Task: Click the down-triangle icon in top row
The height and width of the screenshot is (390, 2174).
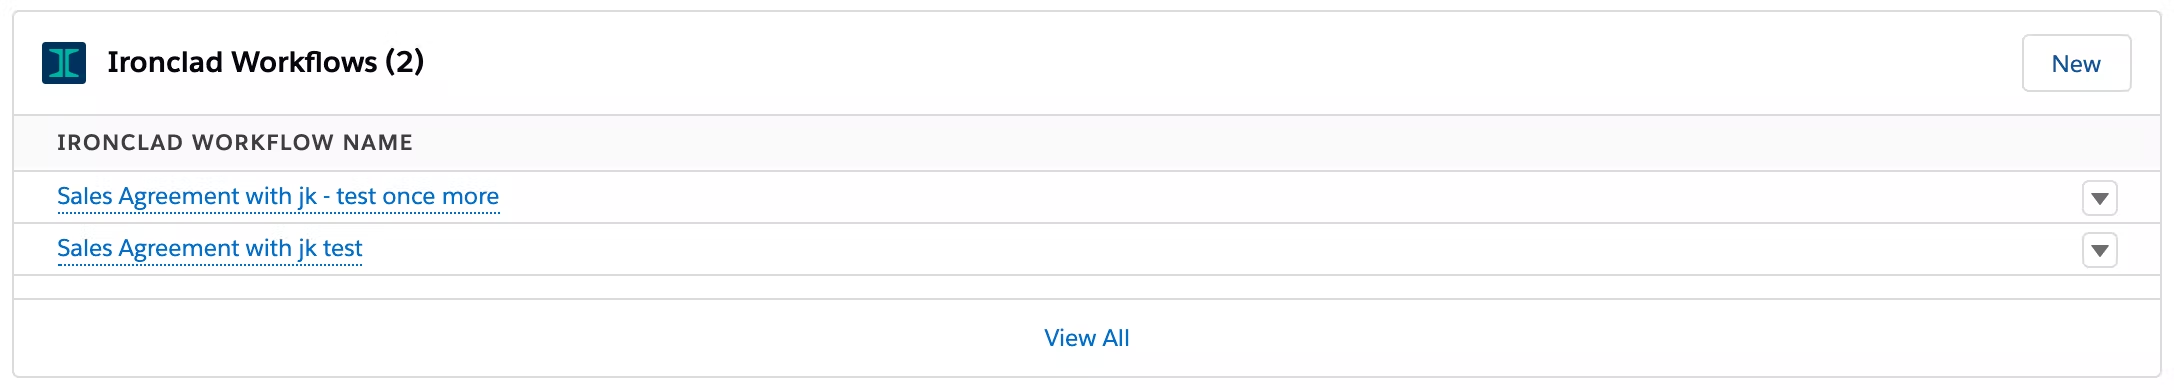Action: click(2100, 198)
